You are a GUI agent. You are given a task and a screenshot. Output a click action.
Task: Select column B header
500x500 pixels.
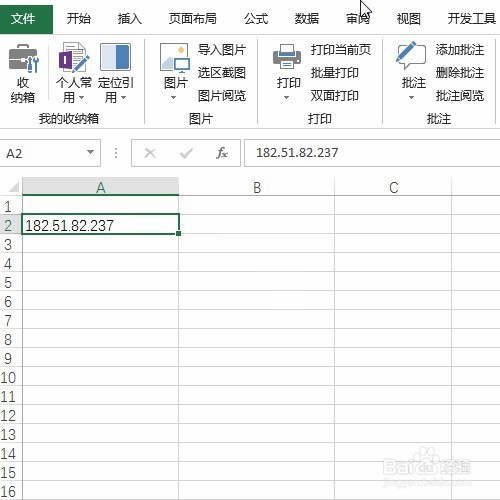256,187
